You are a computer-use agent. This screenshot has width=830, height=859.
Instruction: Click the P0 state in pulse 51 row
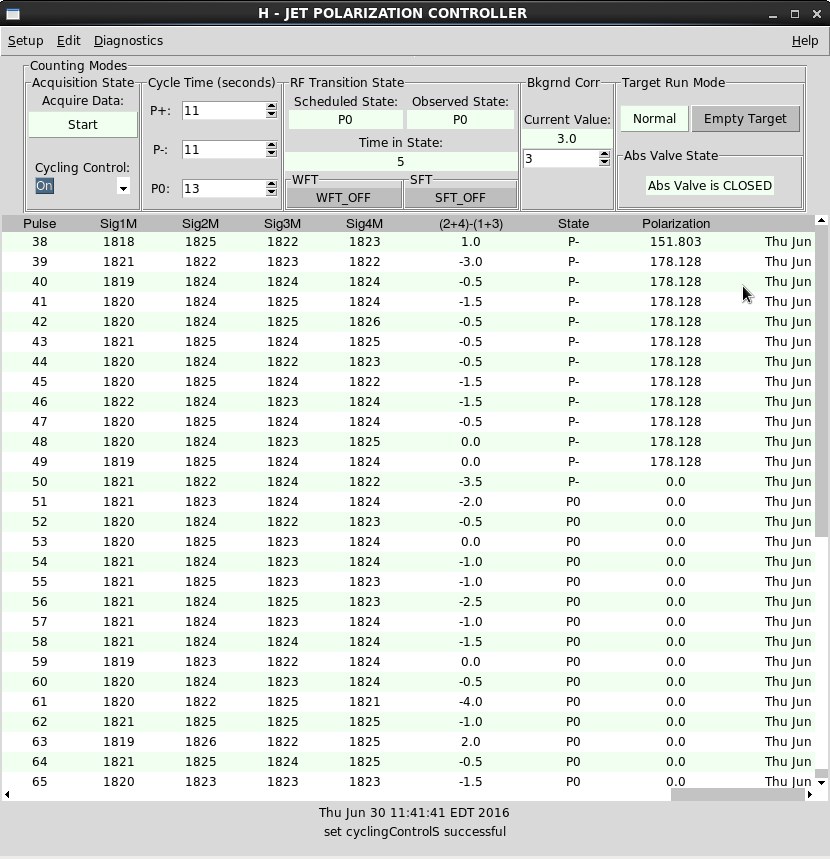coord(573,502)
